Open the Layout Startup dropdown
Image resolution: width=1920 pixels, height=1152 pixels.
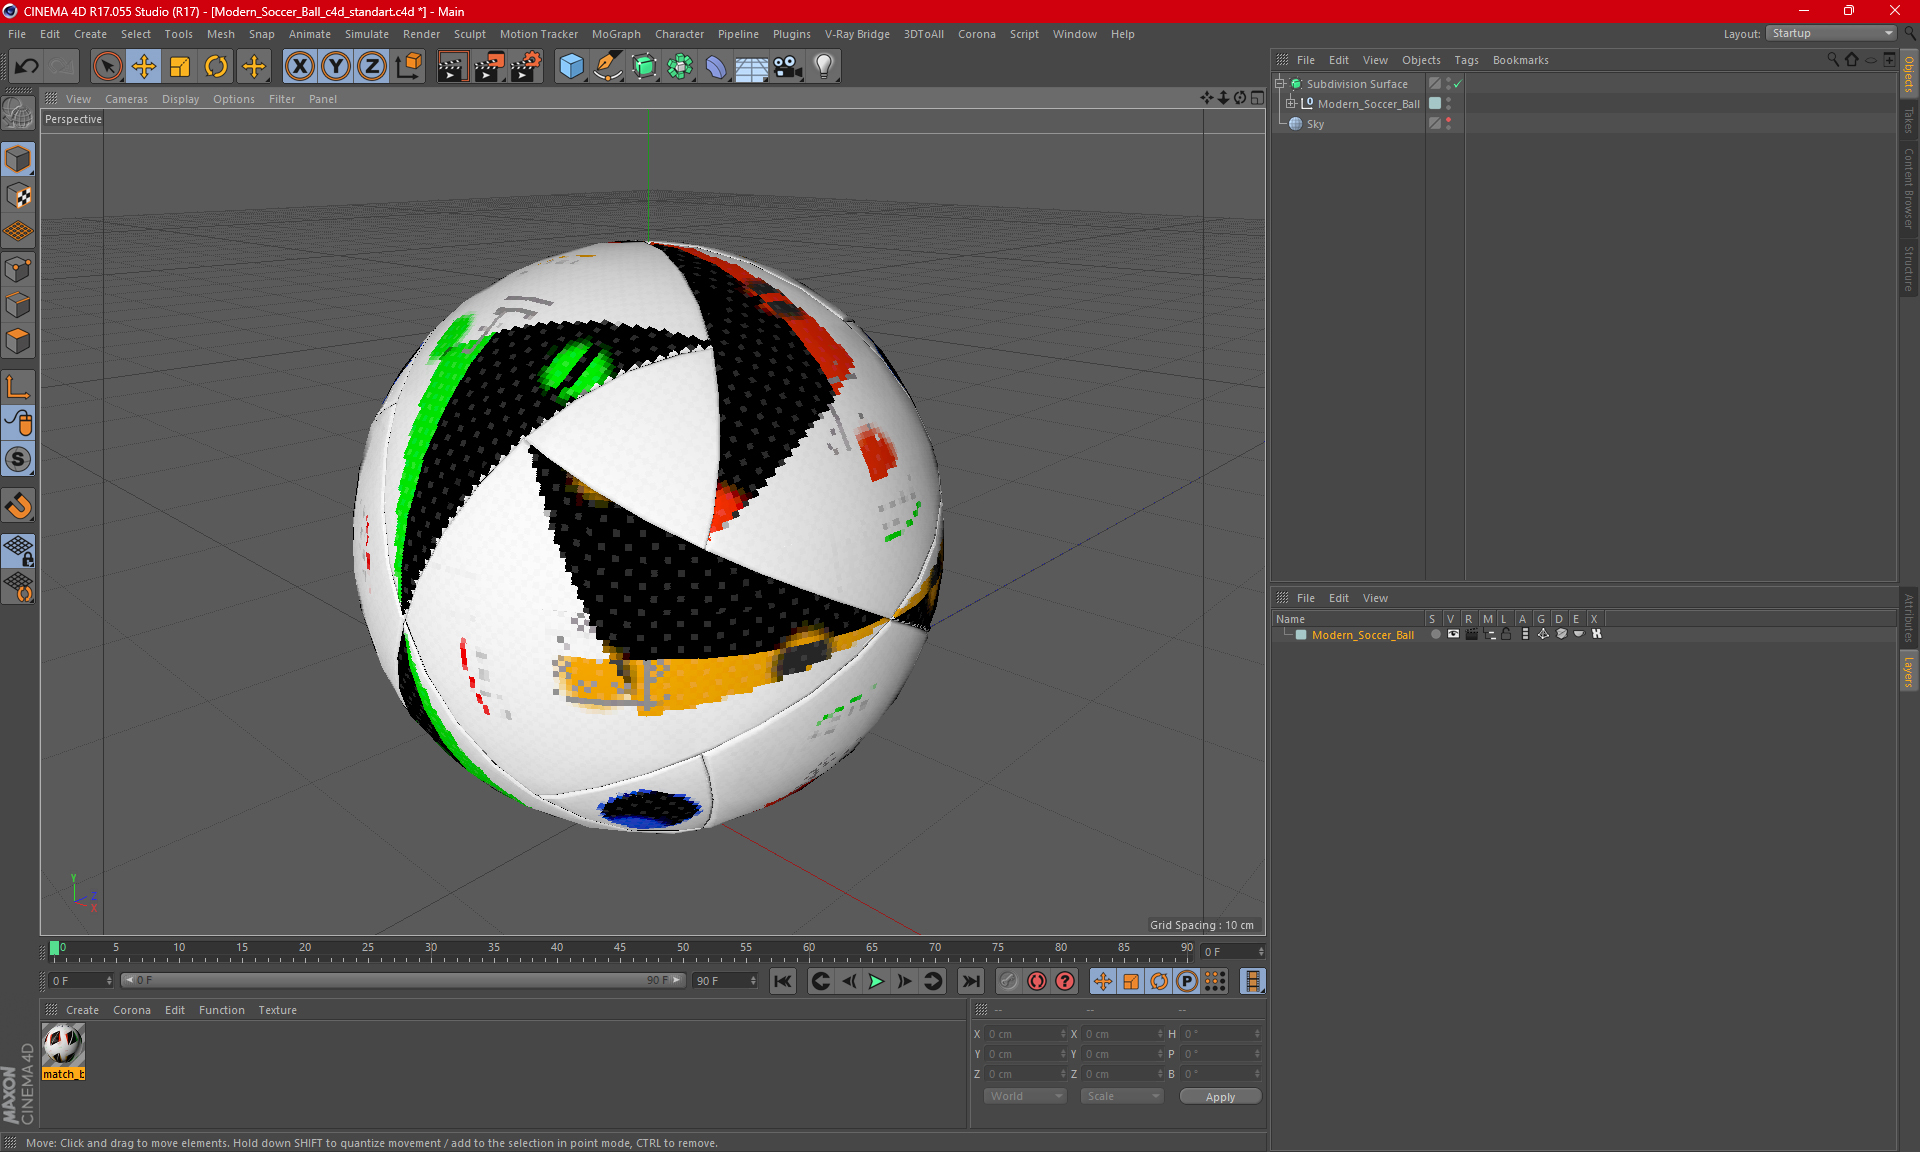click(1831, 33)
